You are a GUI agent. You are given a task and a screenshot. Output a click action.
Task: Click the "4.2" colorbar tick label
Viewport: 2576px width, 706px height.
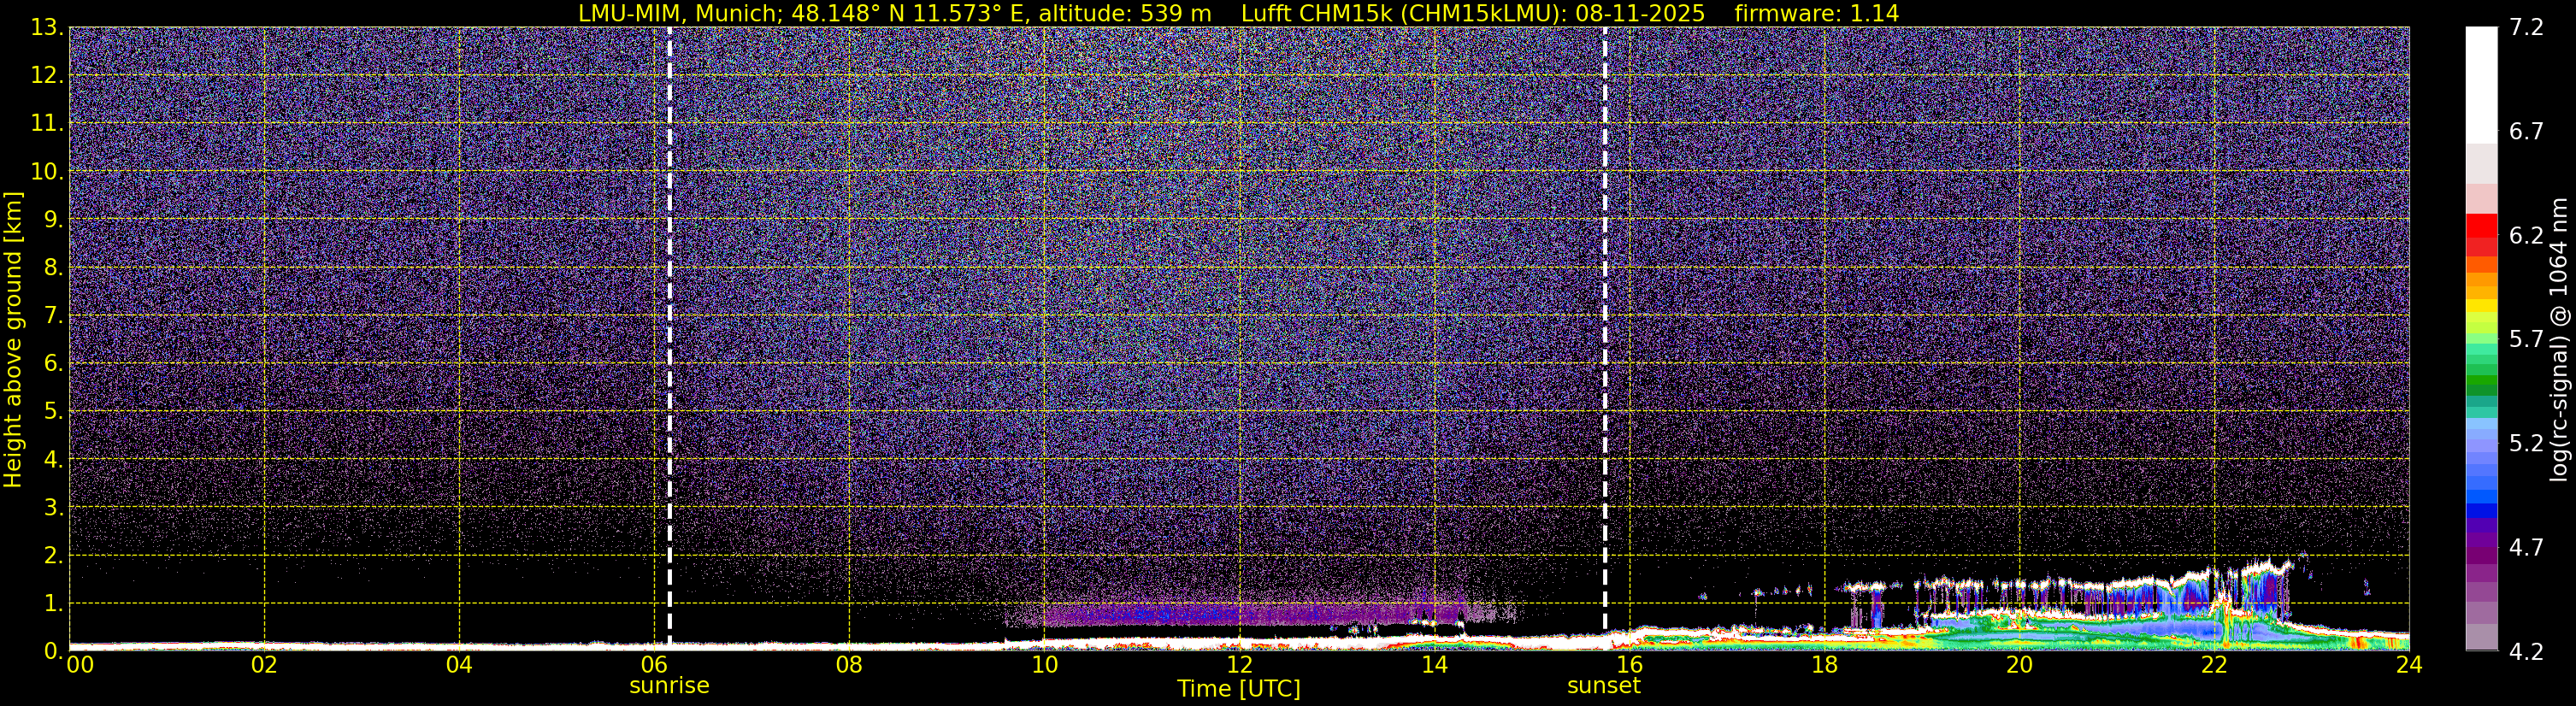[x=2527, y=652]
